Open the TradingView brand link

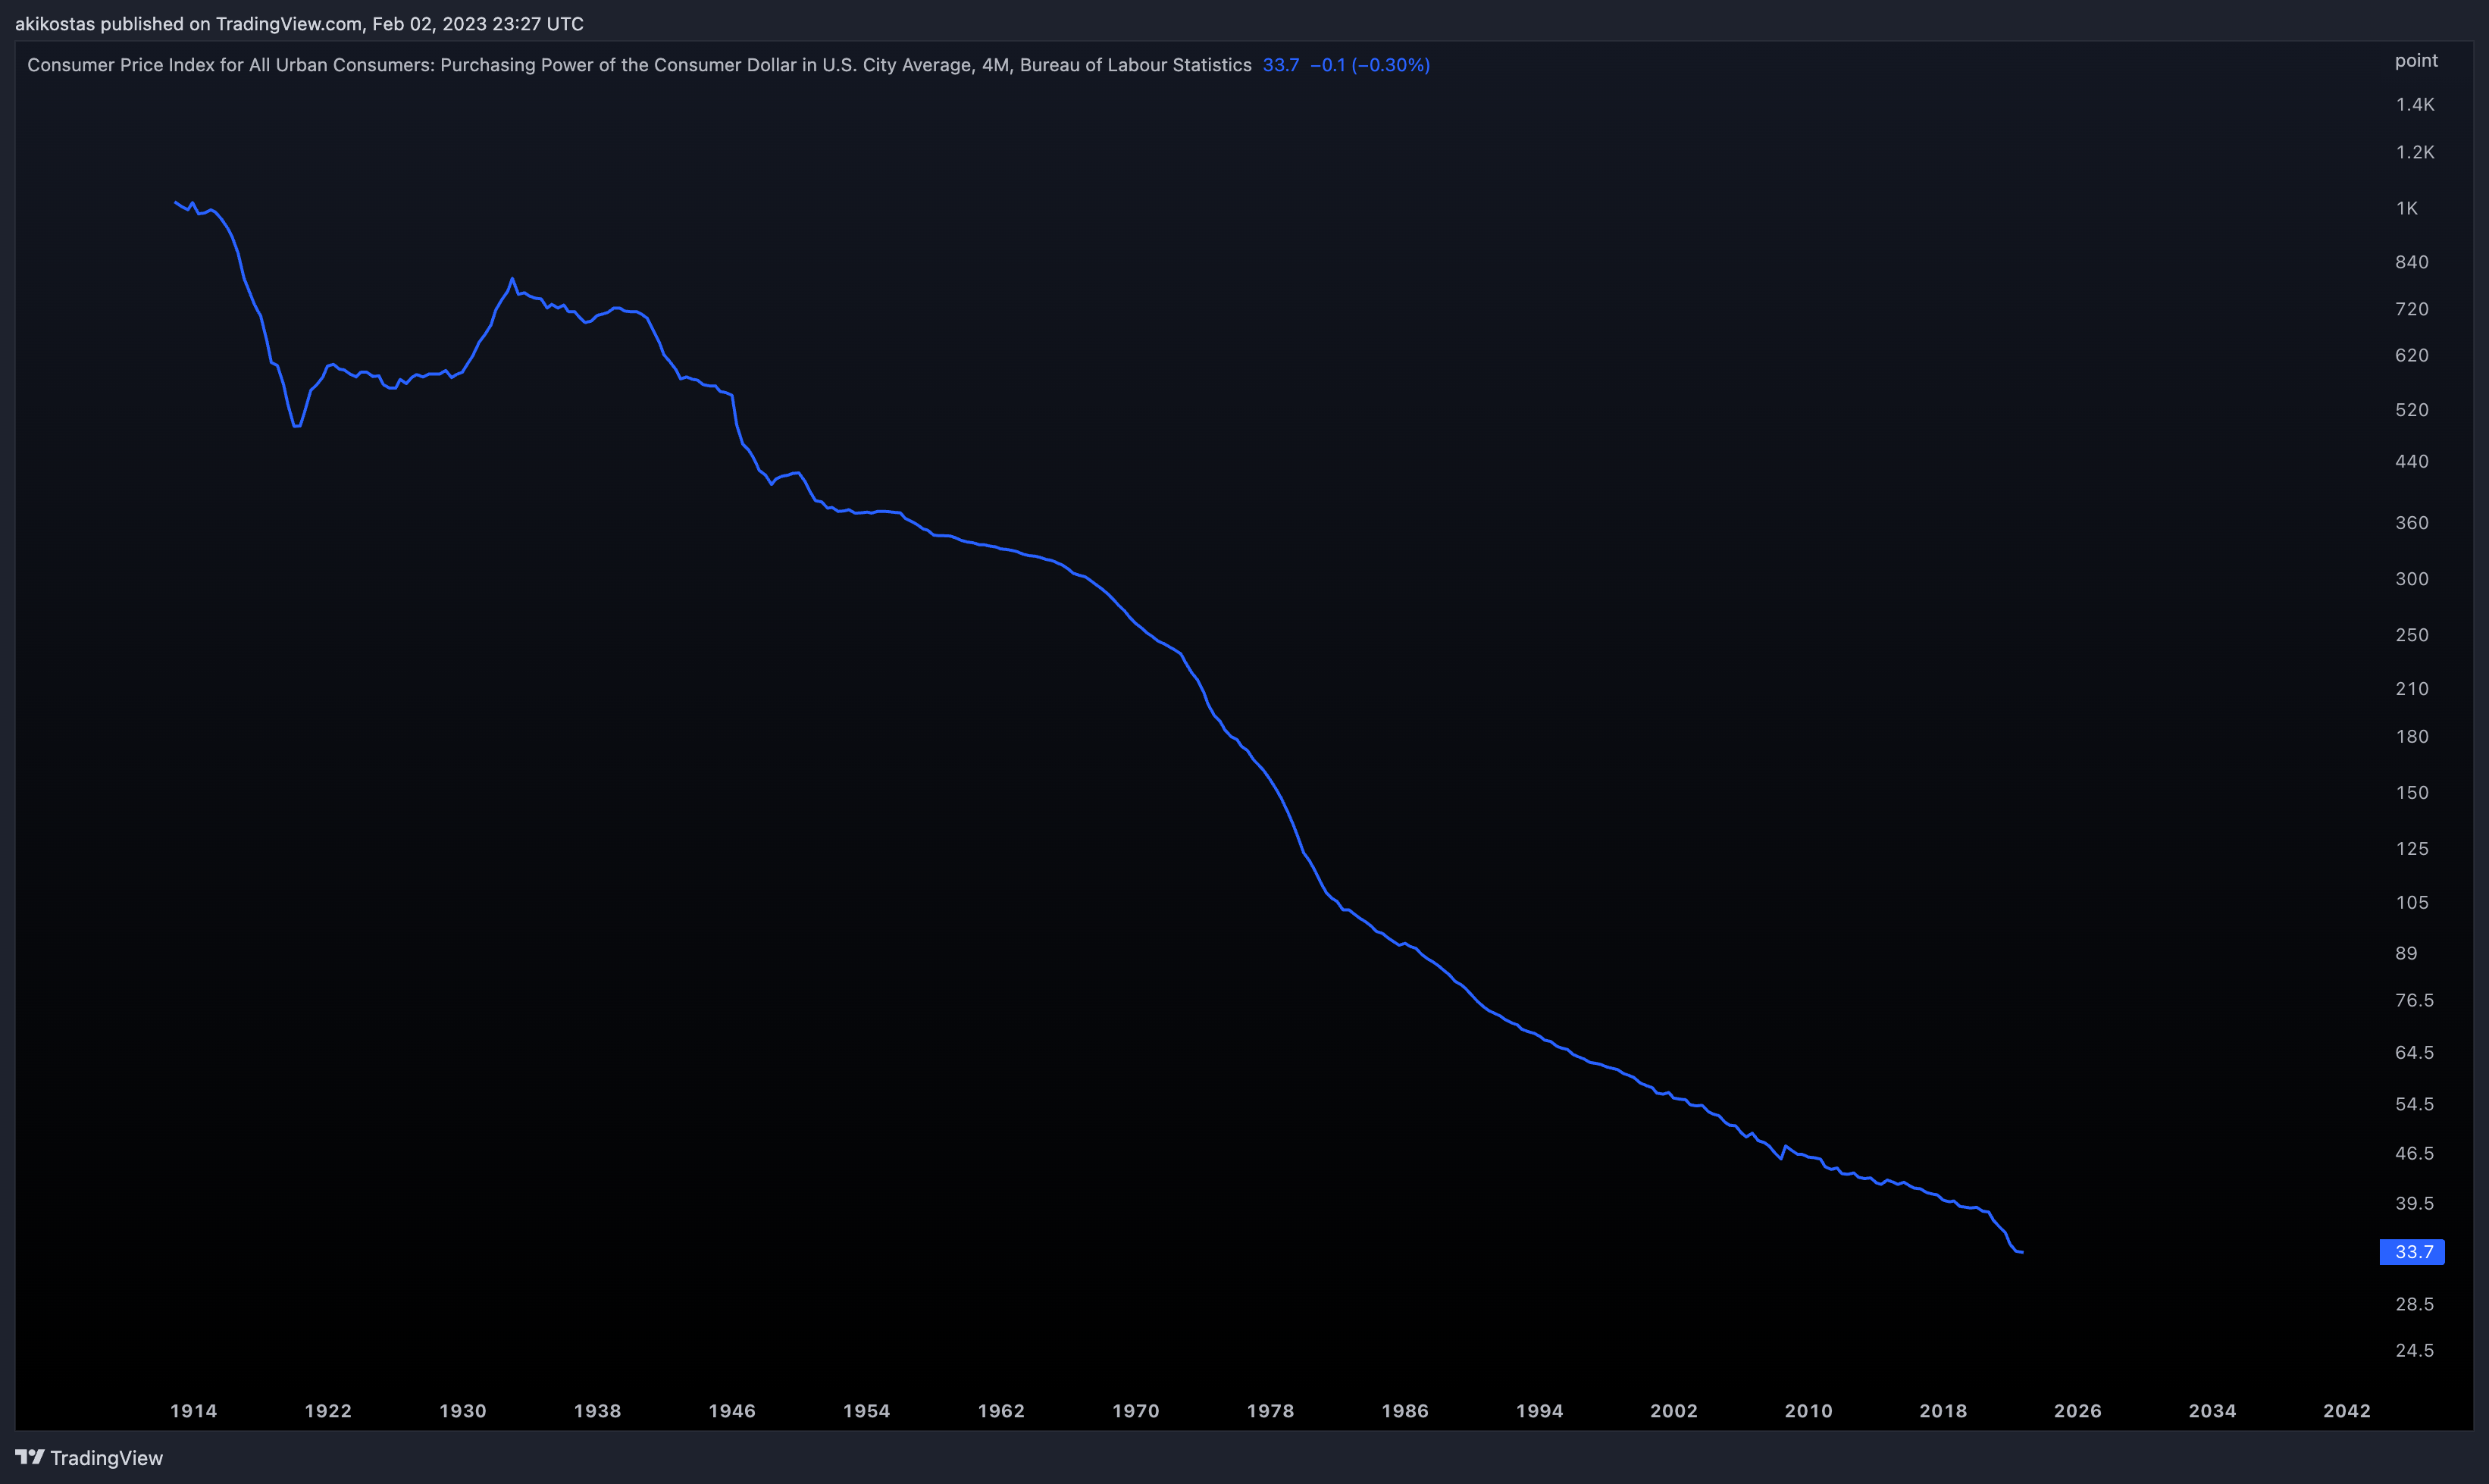click(x=89, y=1458)
